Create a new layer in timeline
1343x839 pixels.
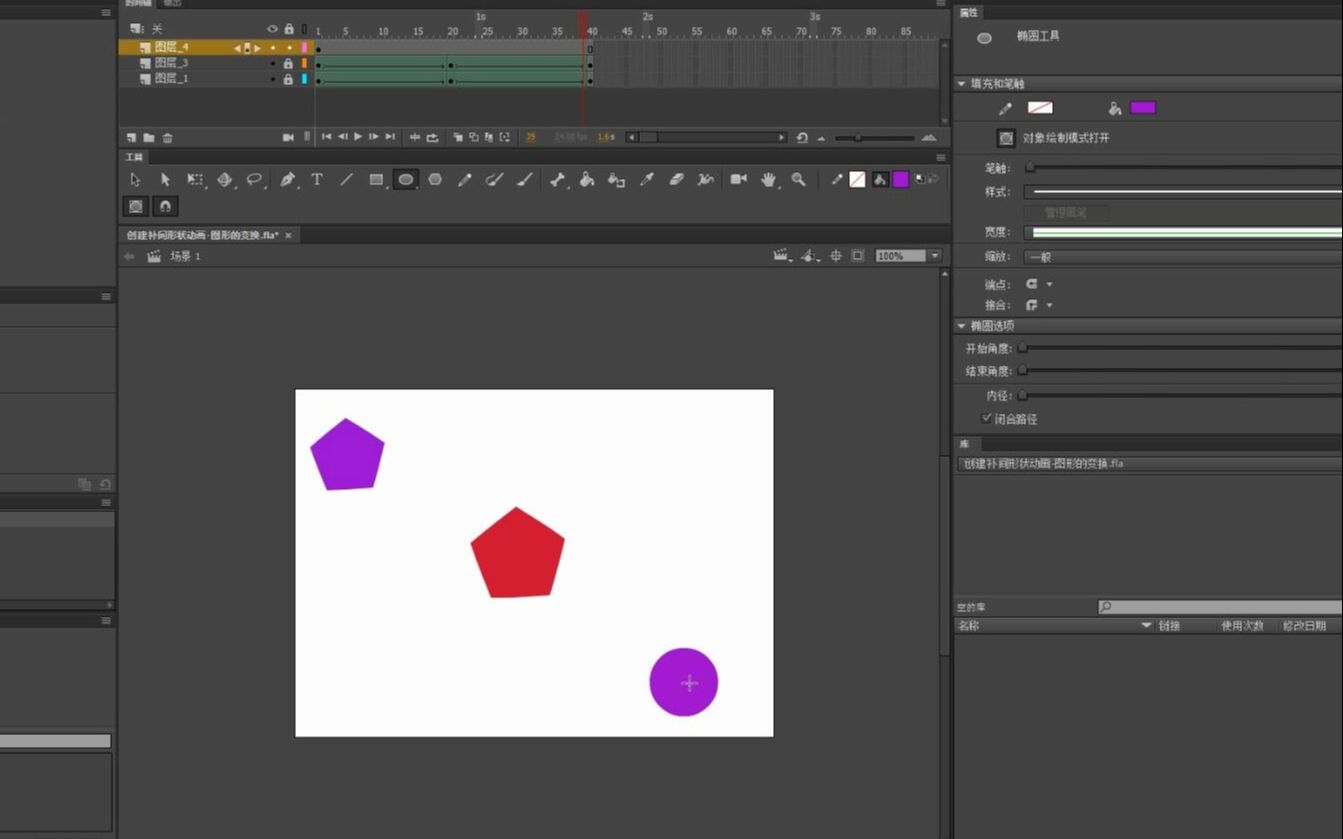131,137
